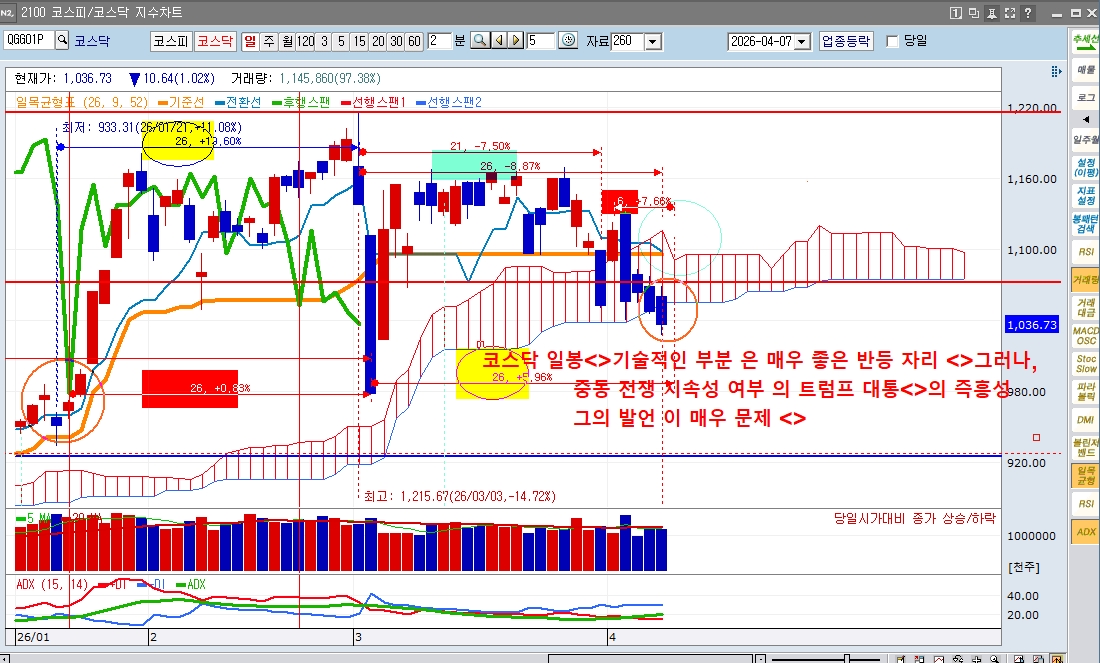Screen dimensions: 1100x663
Task: Toggle the 파라볼릭 indicator button
Action: 1085,391
